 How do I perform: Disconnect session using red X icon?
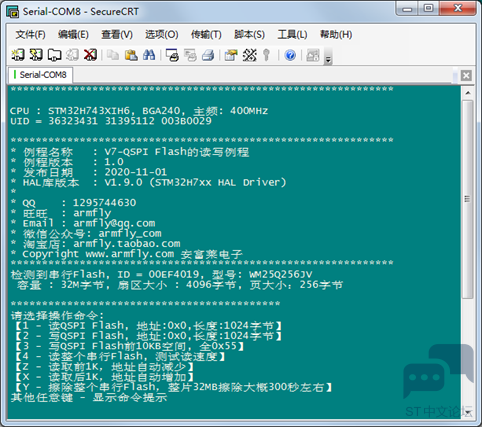(x=90, y=55)
